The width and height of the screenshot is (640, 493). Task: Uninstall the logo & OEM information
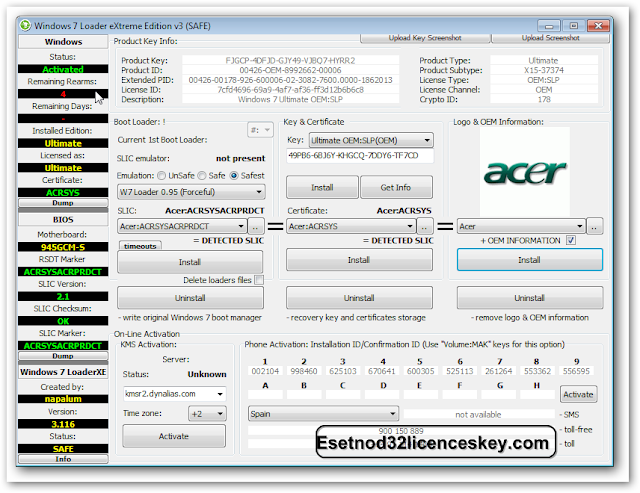pos(530,298)
